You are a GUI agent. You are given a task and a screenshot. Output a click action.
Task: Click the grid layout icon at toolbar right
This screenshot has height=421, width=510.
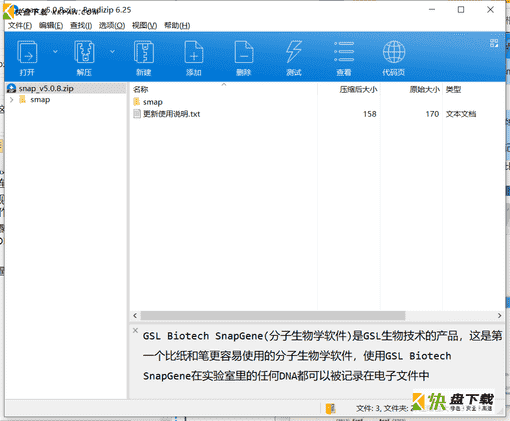494,43
